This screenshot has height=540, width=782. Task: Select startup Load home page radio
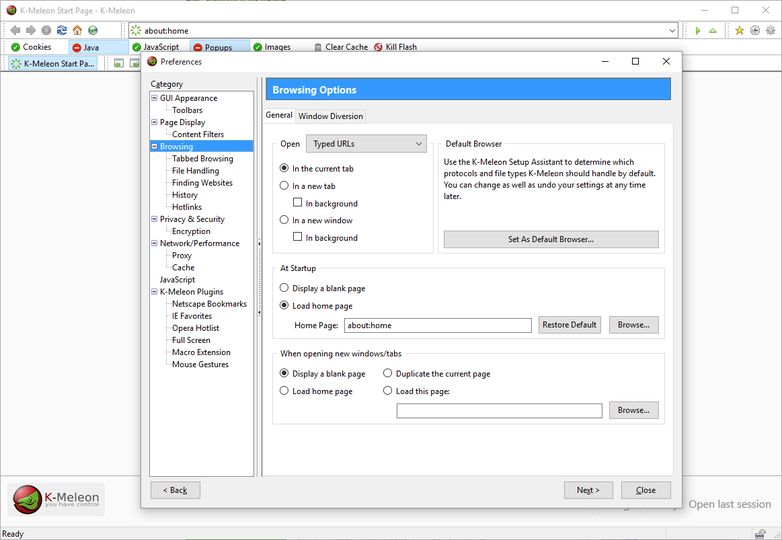[284, 305]
